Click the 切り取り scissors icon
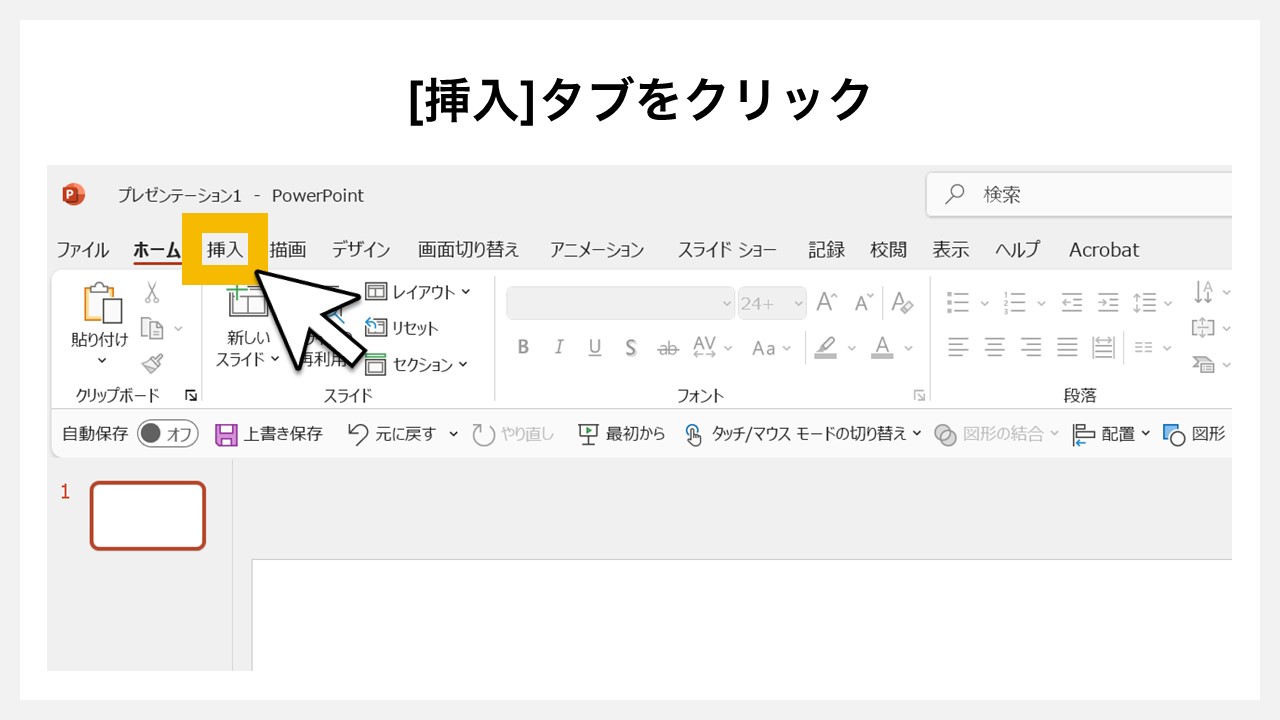This screenshot has width=1280, height=720. tap(154, 290)
